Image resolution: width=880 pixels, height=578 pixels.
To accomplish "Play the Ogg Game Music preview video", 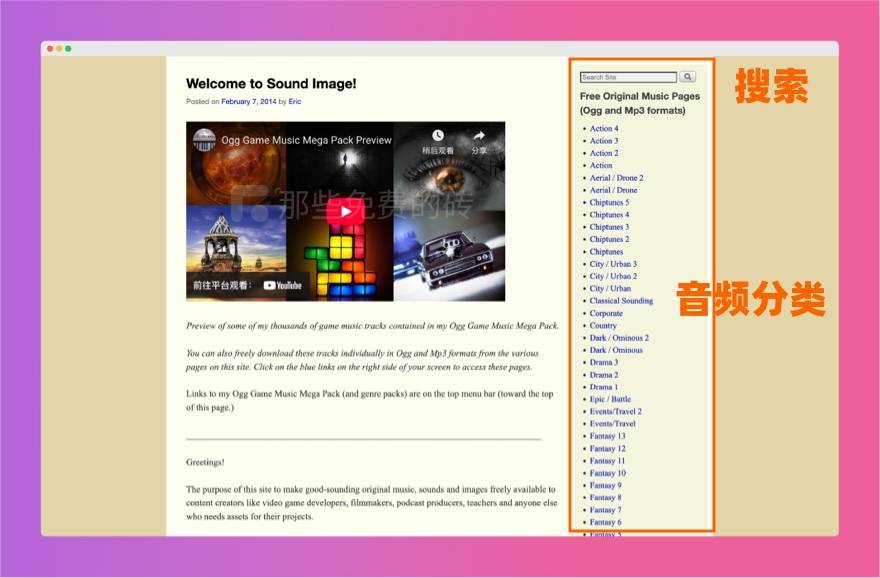I will (345, 211).
